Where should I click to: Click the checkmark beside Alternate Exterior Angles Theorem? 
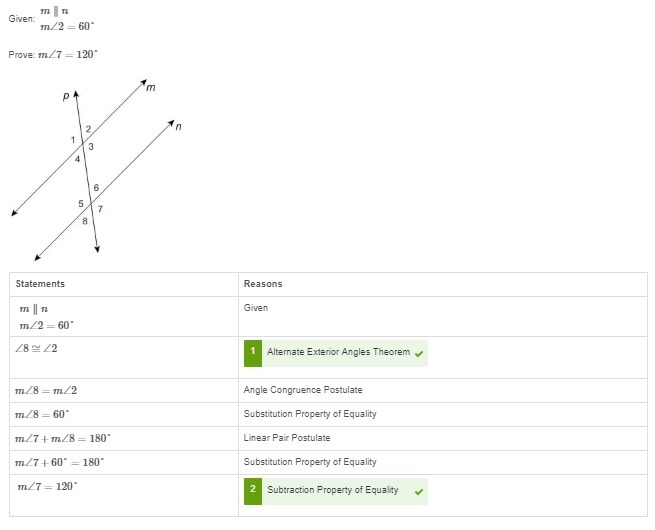click(419, 354)
